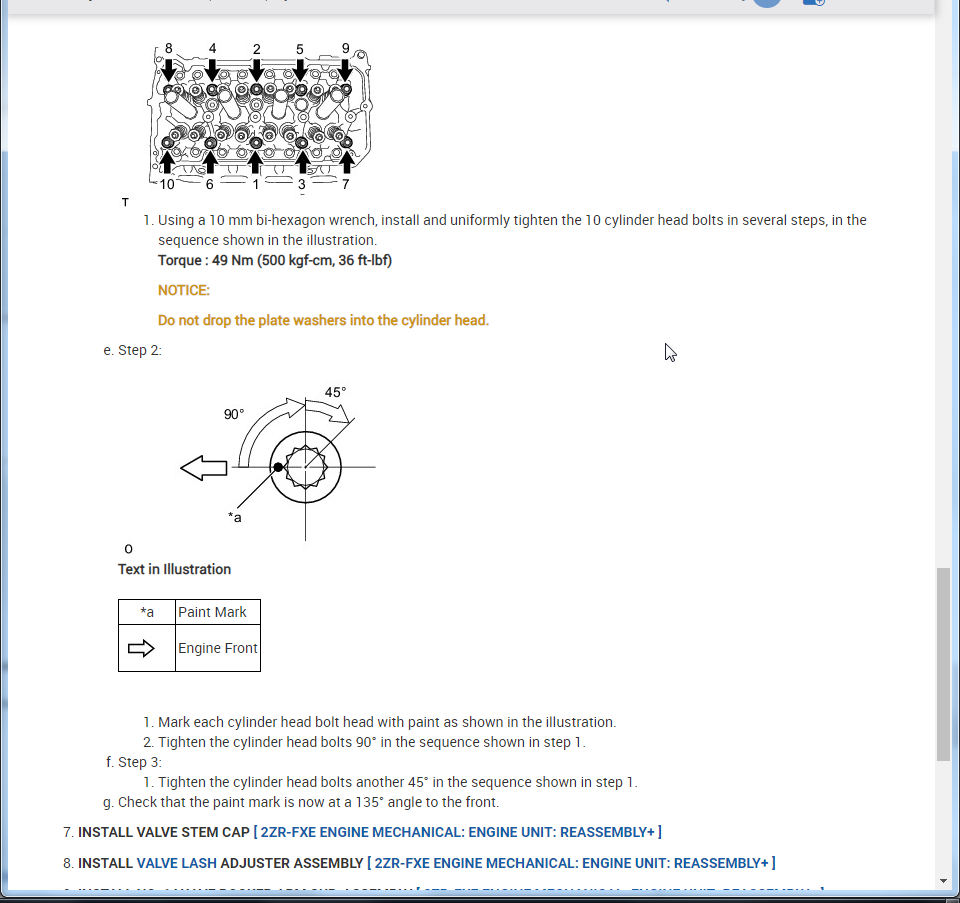Click the Text in Illustration heading
This screenshot has width=960, height=903.
pyautogui.click(x=174, y=569)
